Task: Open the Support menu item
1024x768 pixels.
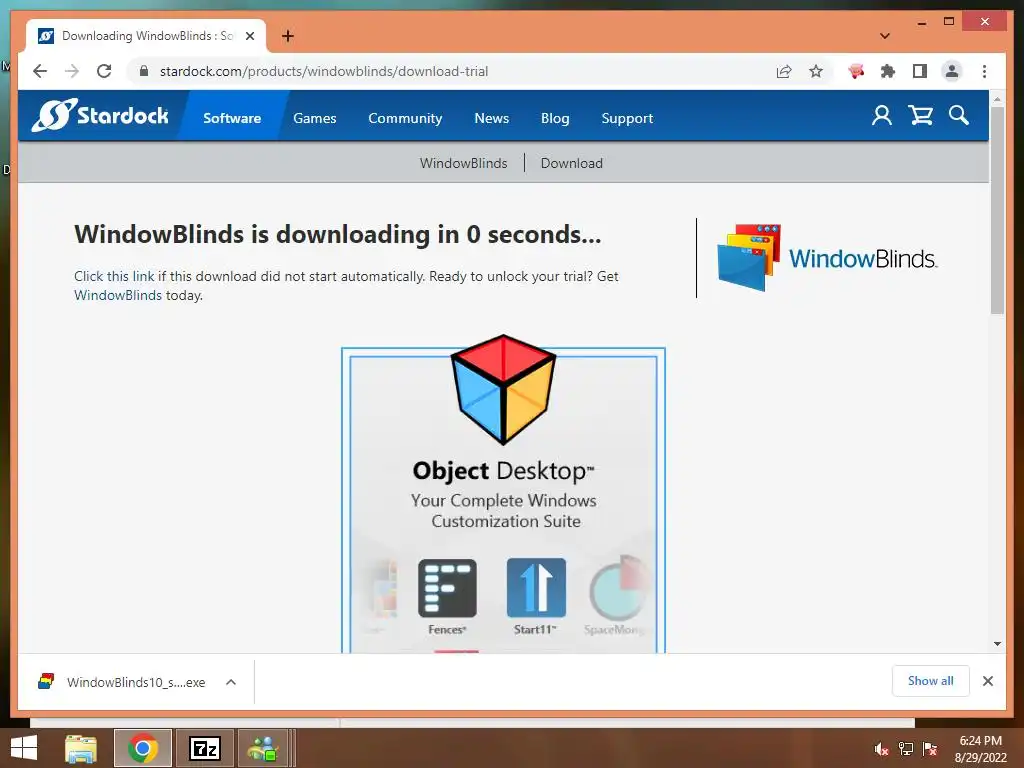Action: pos(627,118)
